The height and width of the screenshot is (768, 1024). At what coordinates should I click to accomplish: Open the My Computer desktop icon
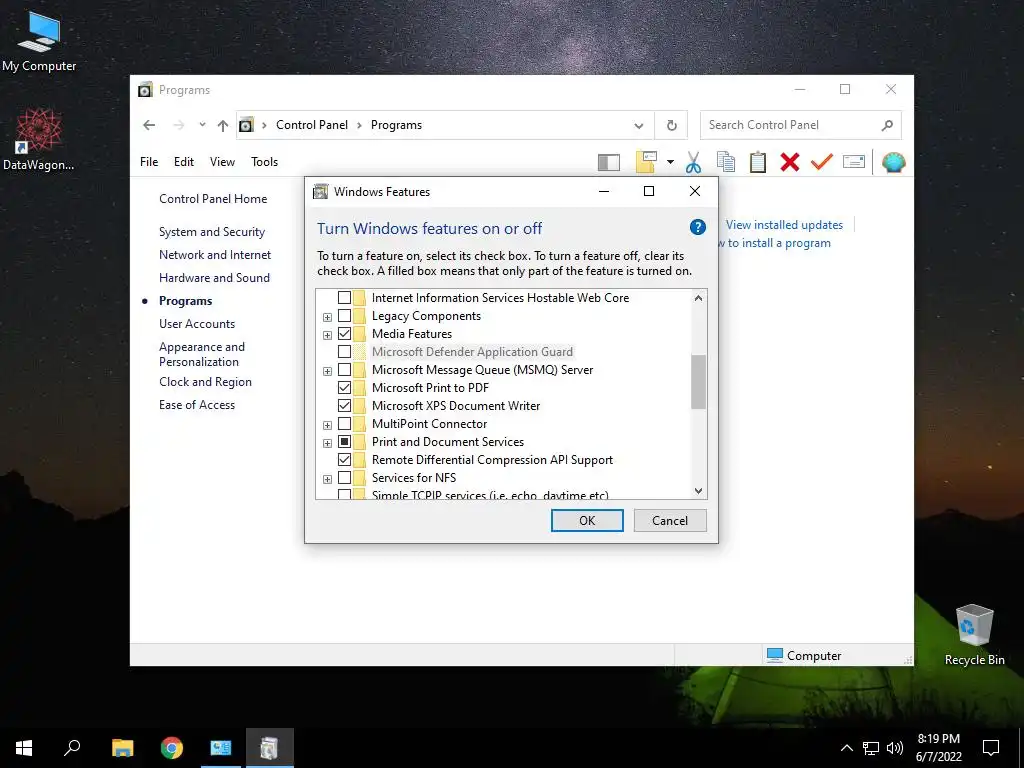tap(39, 41)
